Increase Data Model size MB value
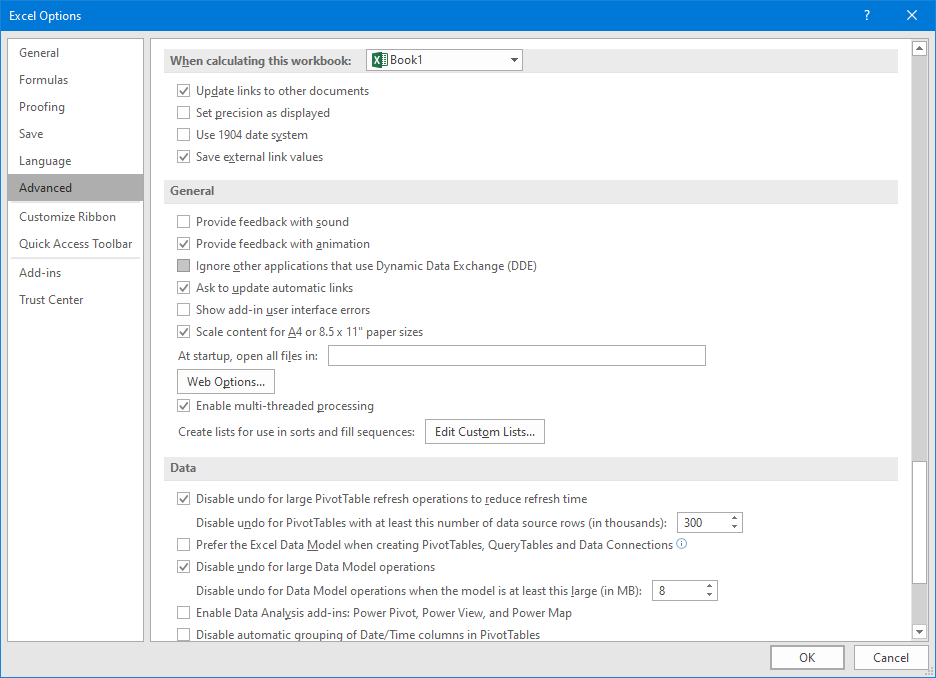This screenshot has width=936, height=678. [x=709, y=586]
